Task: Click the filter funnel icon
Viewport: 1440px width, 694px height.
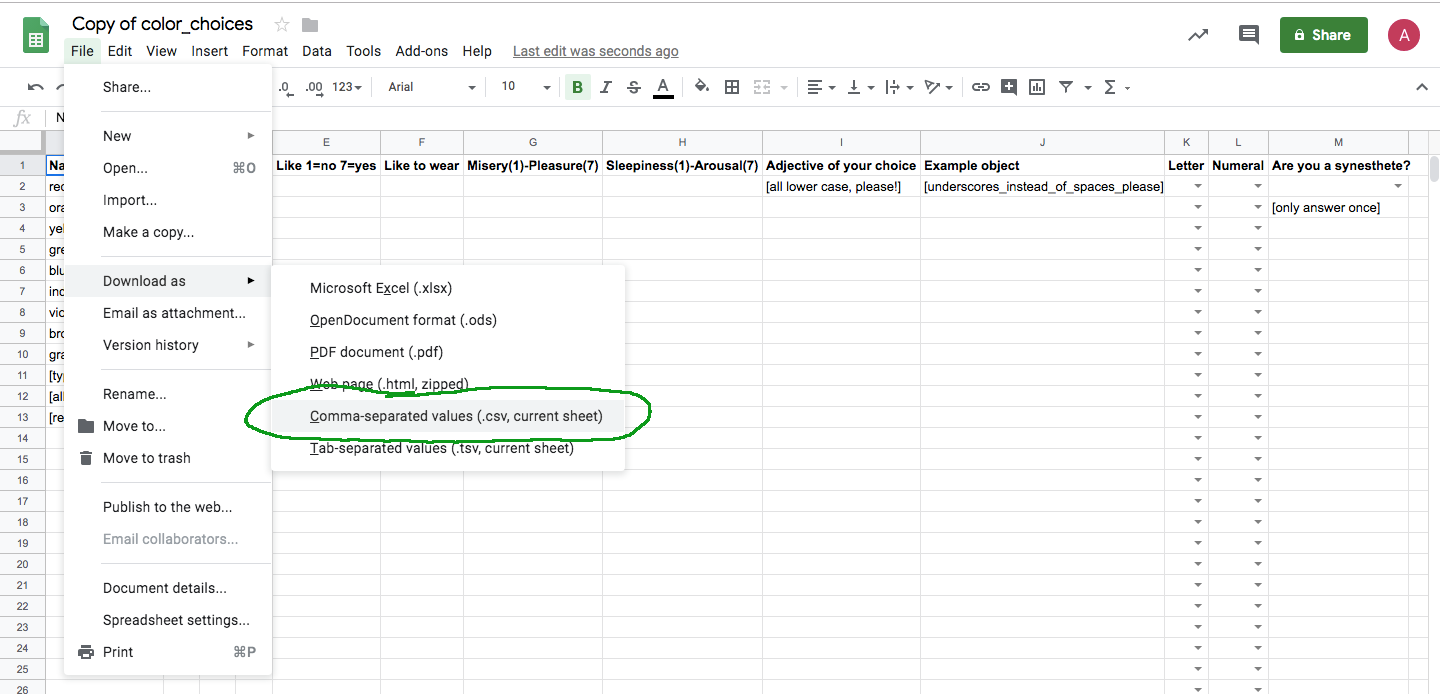Action: coord(1066,87)
